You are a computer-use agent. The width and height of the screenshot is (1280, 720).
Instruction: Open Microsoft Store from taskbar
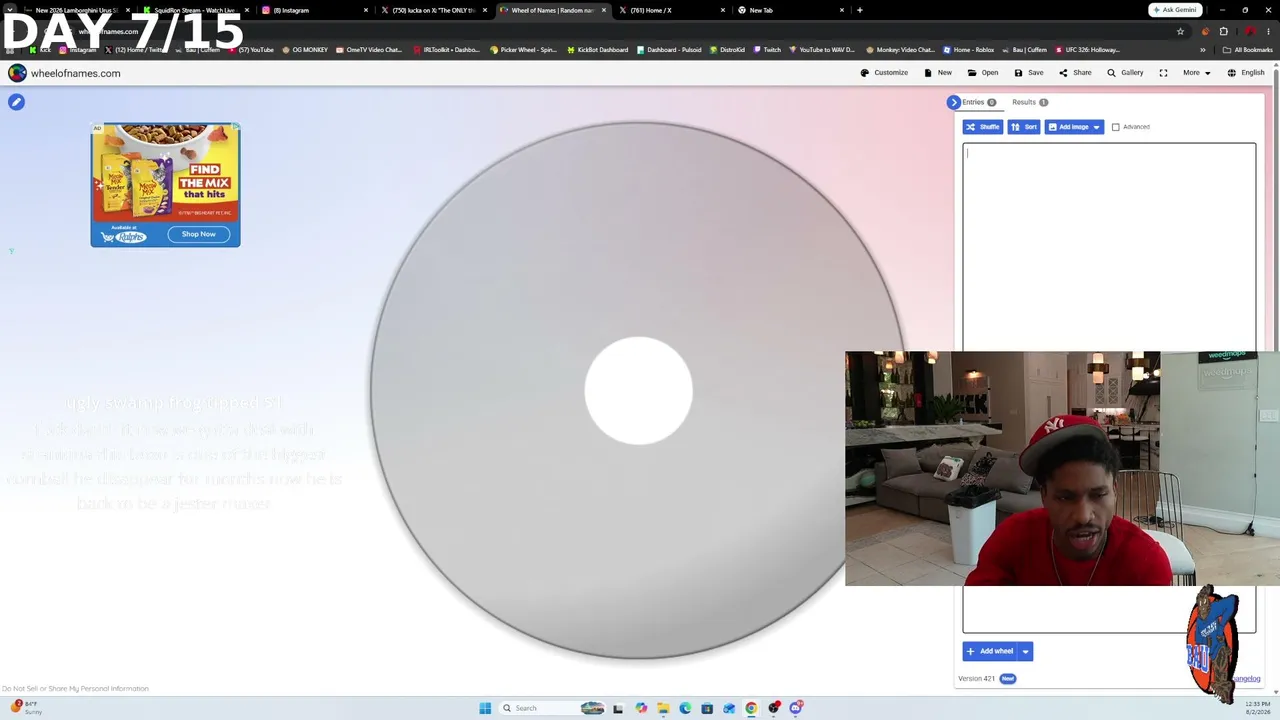tap(707, 708)
